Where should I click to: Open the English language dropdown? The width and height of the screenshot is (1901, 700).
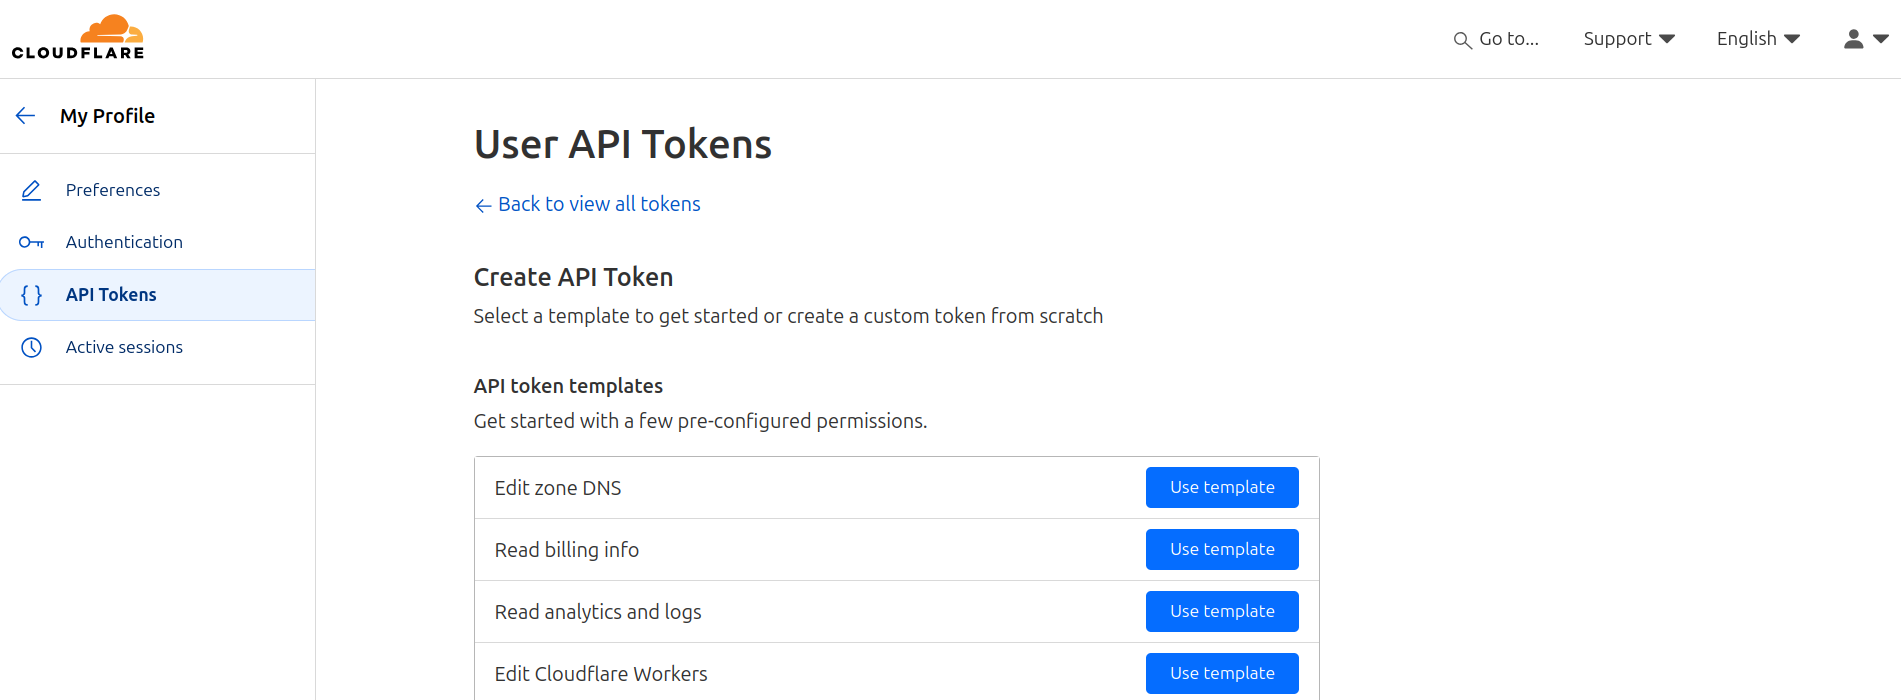(x=1758, y=39)
